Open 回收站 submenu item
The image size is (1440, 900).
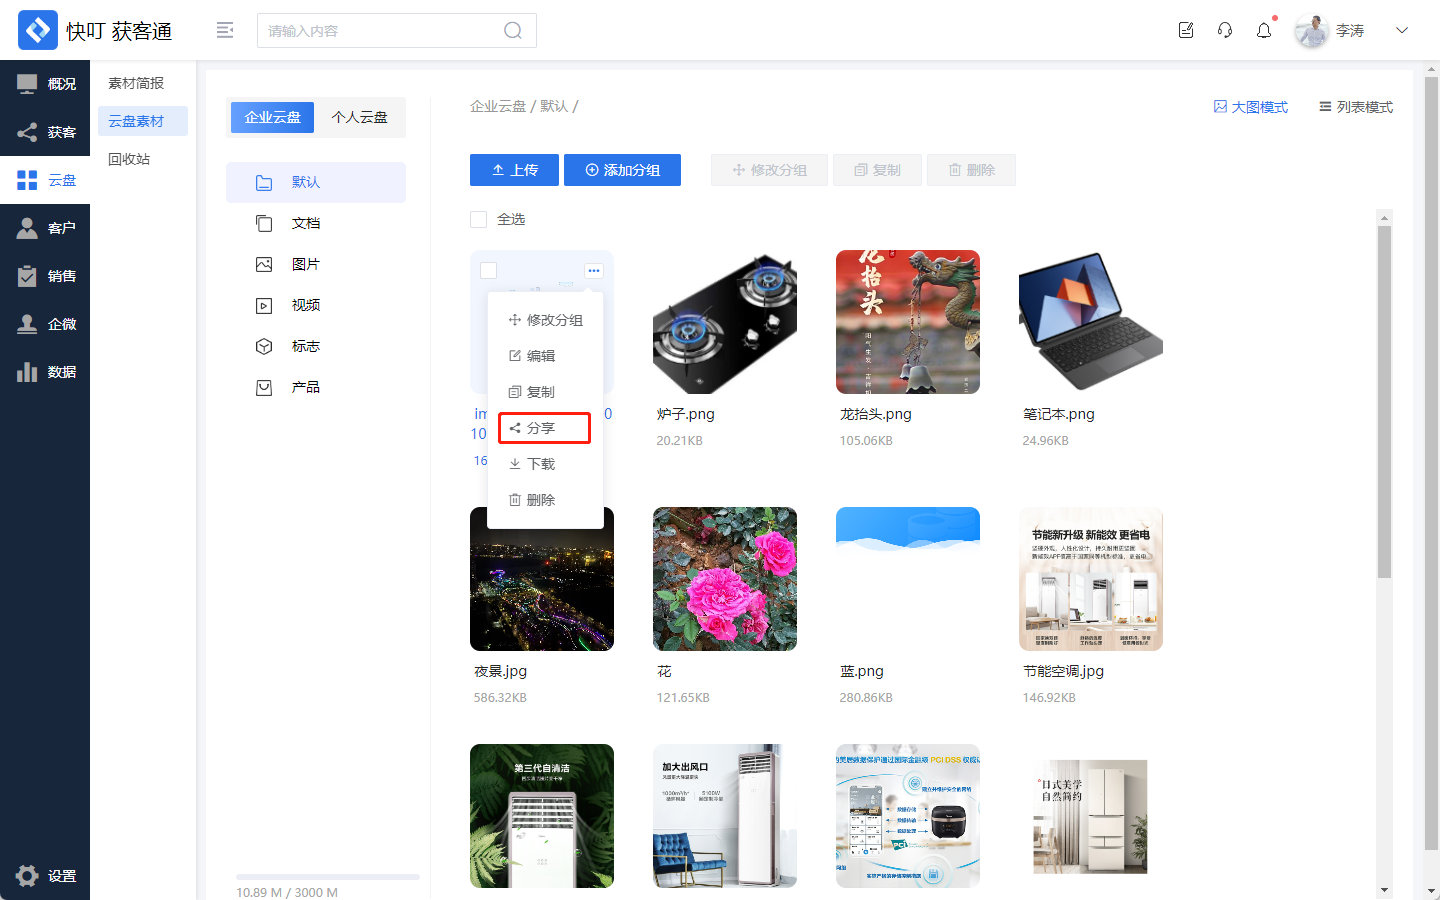pos(143,159)
